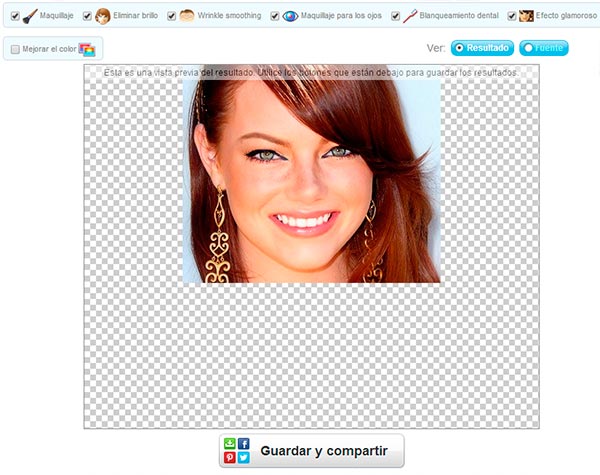Viewport: 600px width, 475px height.
Task: Uncheck the Eliminar brillo checkbox
Action: click(x=87, y=16)
